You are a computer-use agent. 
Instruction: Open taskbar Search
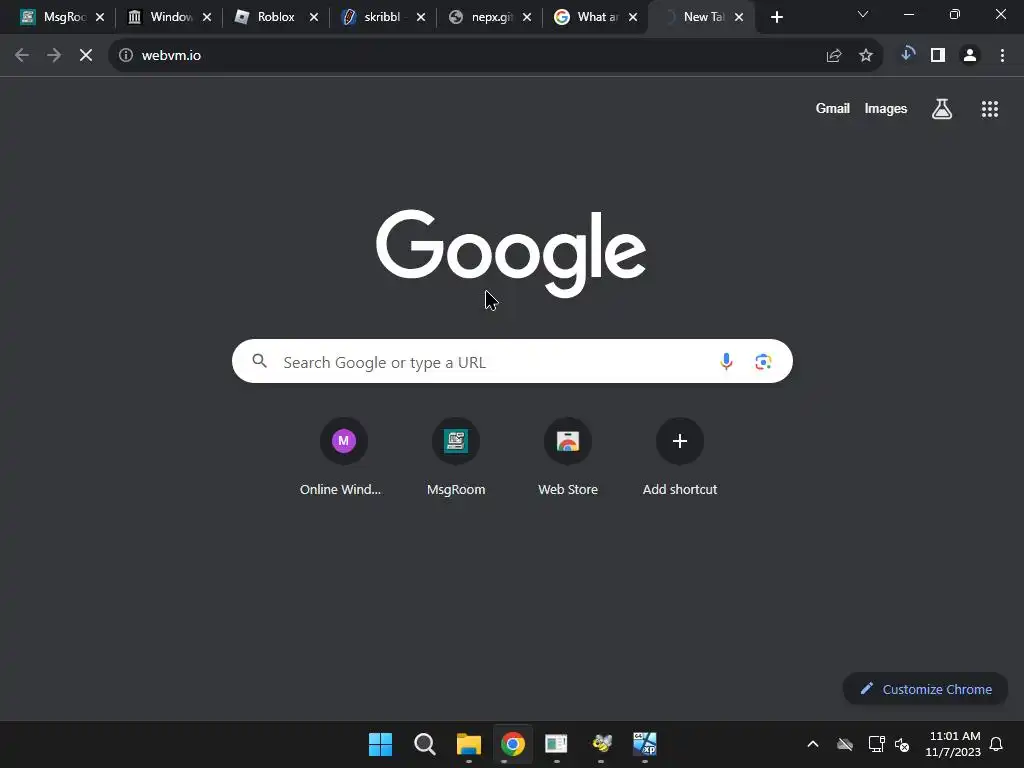point(424,744)
